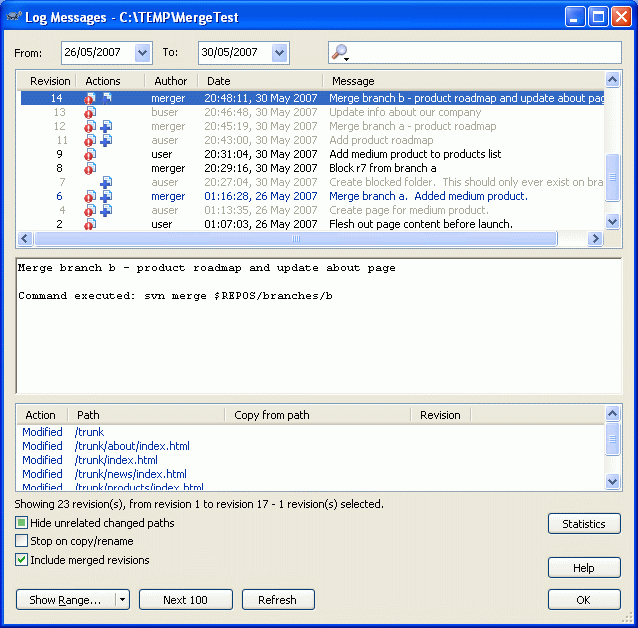Select revision 2 'Flesh out page content before launch.'
Image resolution: width=638 pixels, height=628 pixels.
point(312,224)
